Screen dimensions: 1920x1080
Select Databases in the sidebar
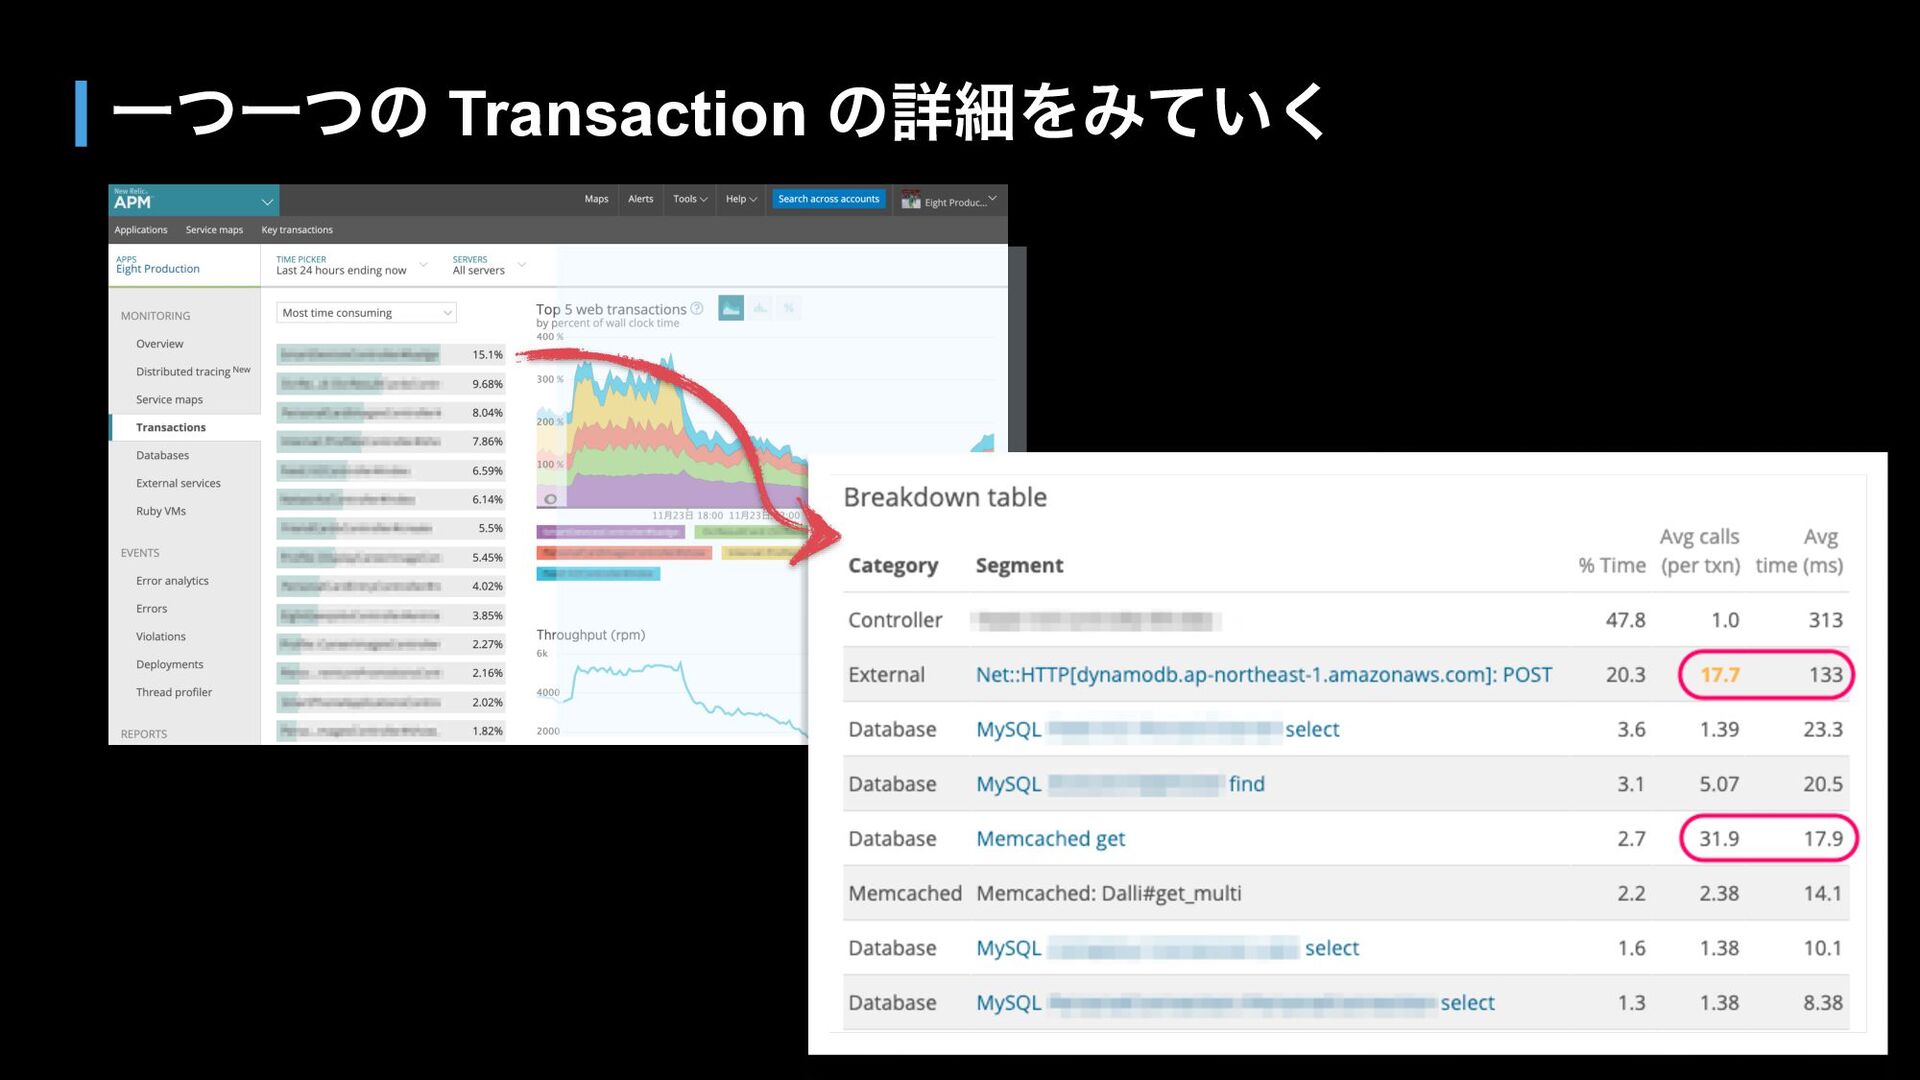(163, 456)
